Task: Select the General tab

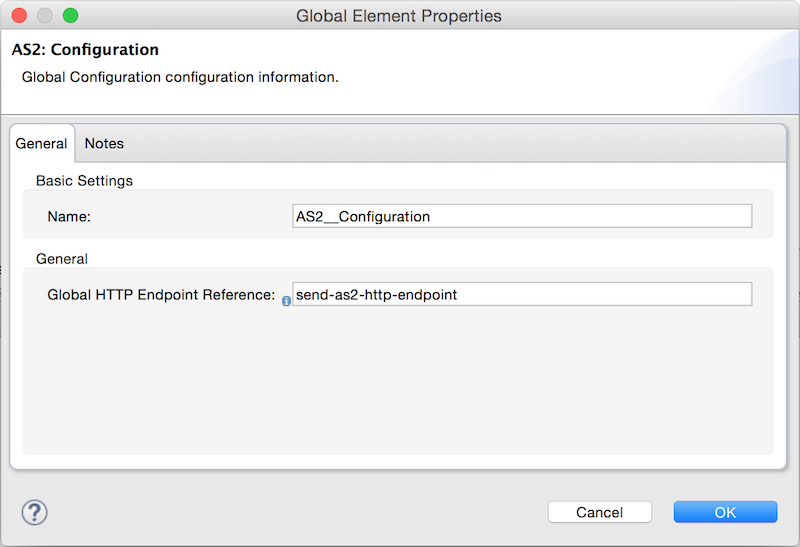Action: coord(41,143)
